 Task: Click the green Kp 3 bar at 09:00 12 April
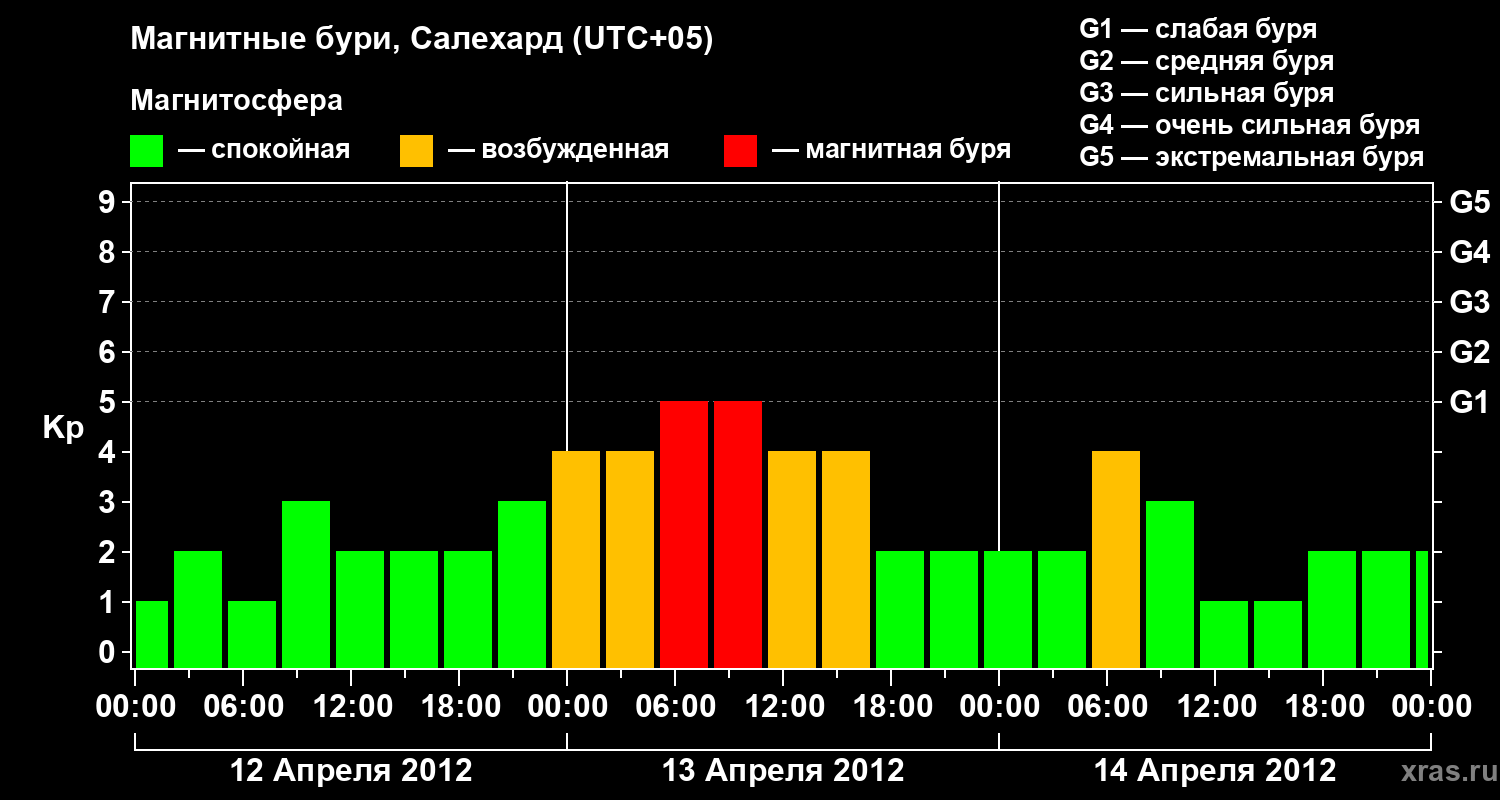point(306,585)
